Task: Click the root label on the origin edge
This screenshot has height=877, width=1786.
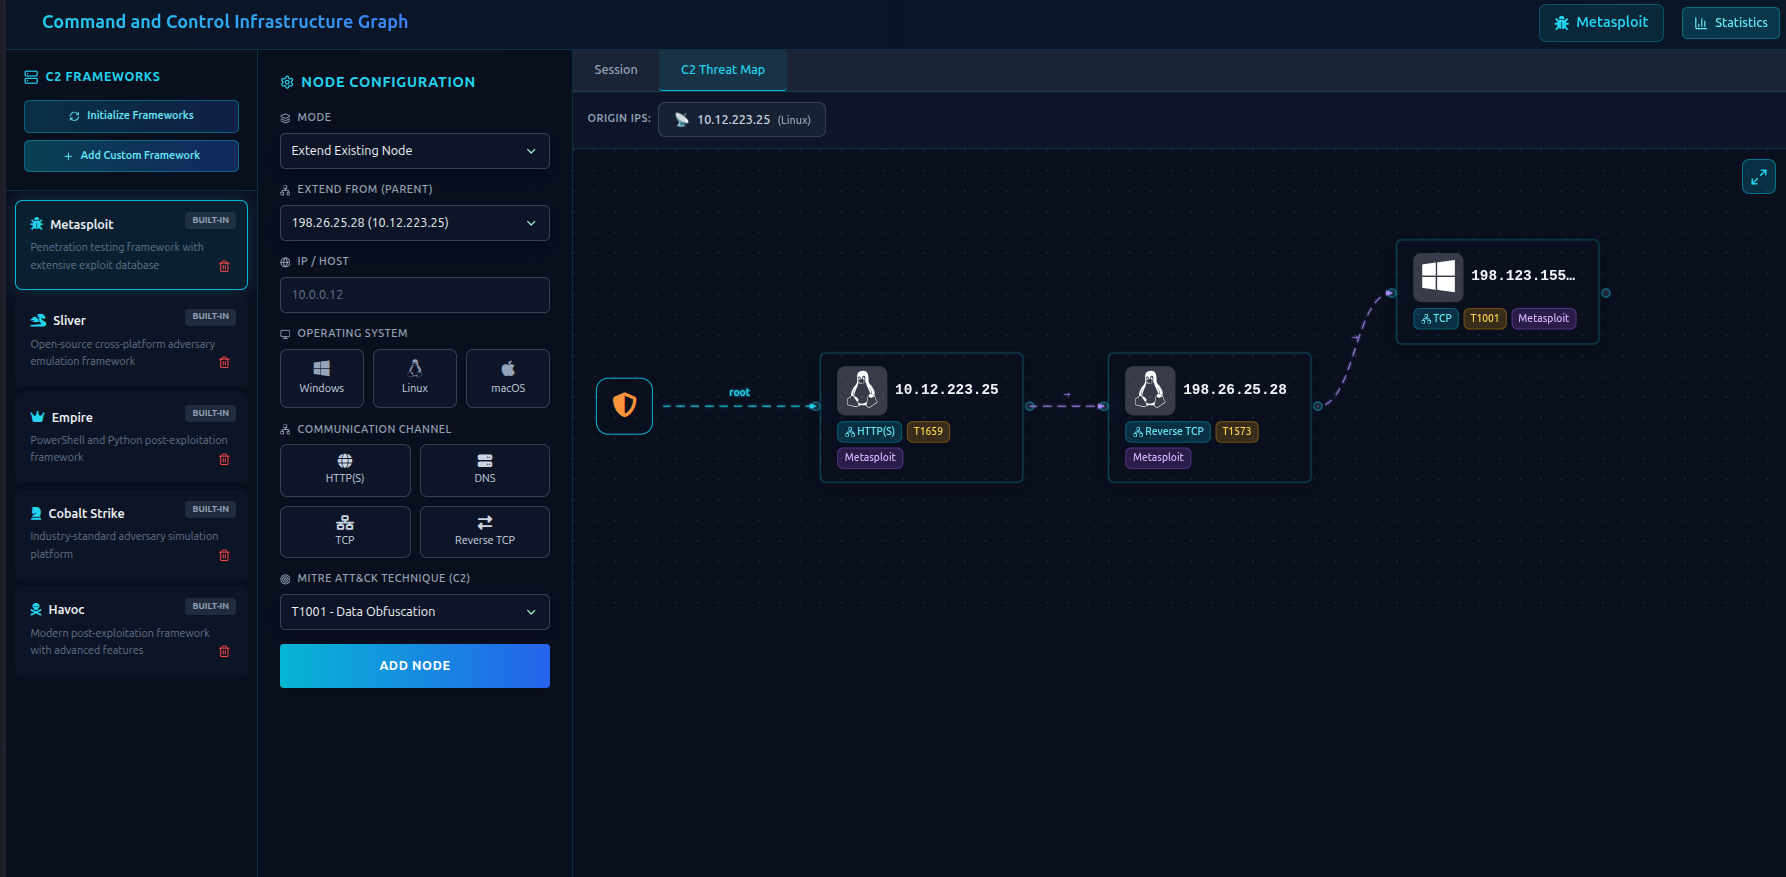Action: tap(739, 393)
